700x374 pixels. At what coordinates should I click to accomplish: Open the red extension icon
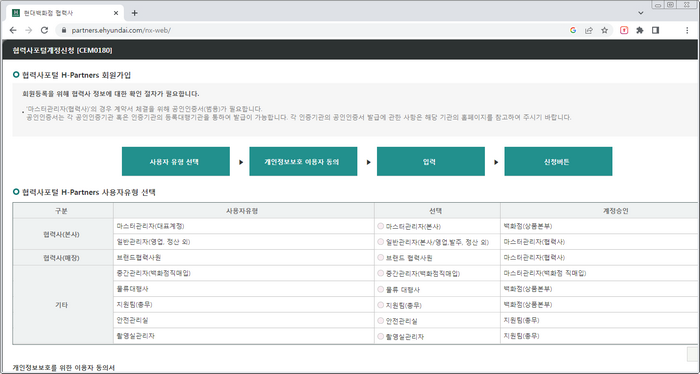pyautogui.click(x=624, y=30)
